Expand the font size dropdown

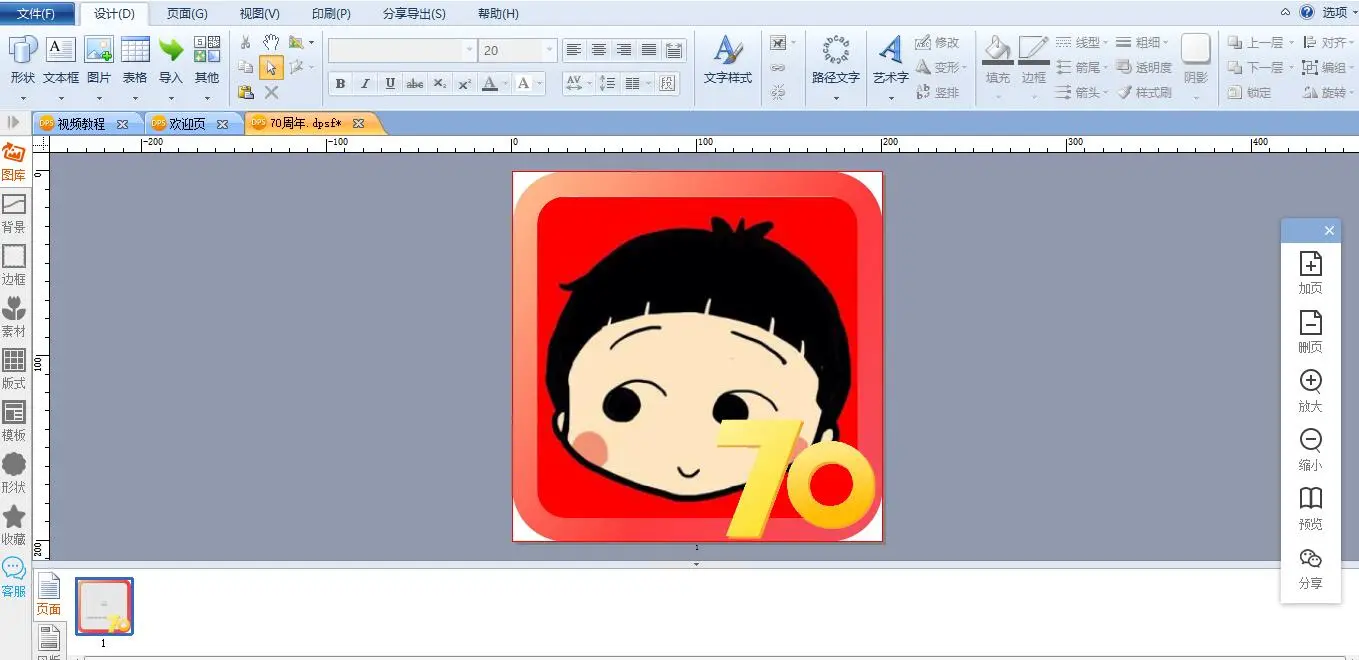click(549, 50)
